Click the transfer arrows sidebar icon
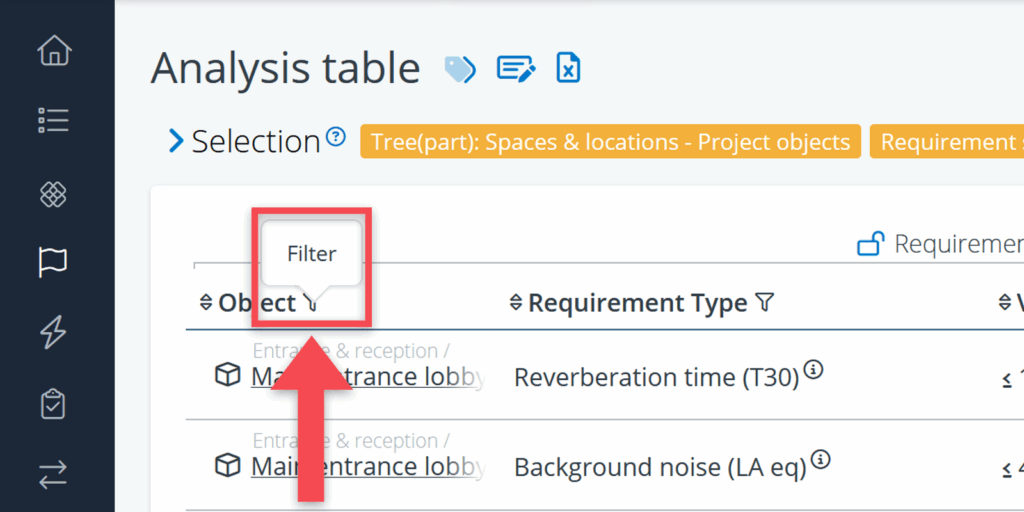This screenshot has height=512, width=1024. click(x=53, y=476)
